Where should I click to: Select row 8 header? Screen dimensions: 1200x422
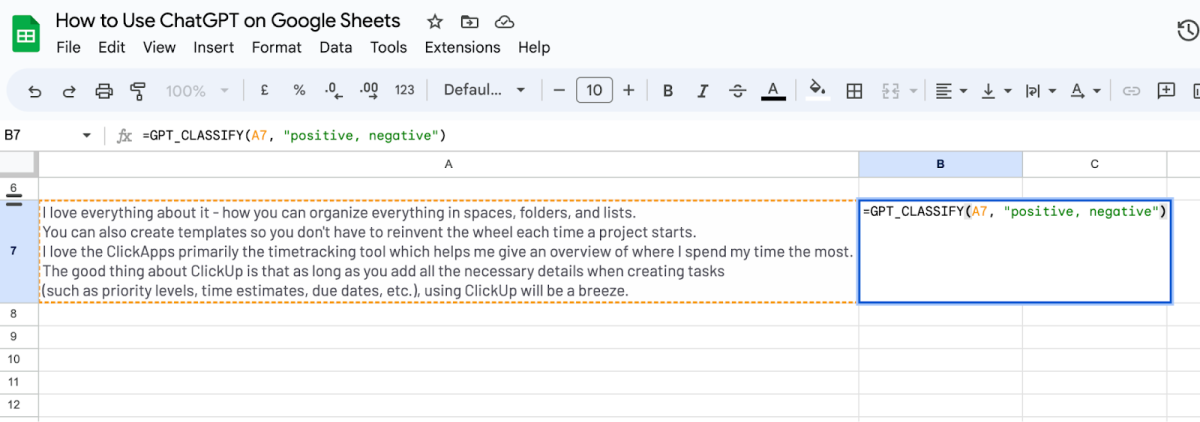(x=14, y=313)
